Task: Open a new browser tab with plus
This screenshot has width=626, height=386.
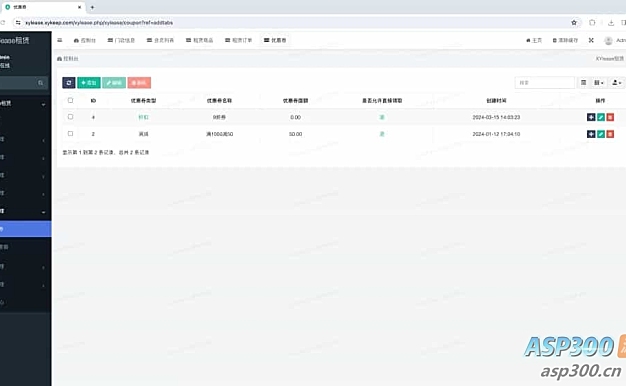Action: point(92,7)
